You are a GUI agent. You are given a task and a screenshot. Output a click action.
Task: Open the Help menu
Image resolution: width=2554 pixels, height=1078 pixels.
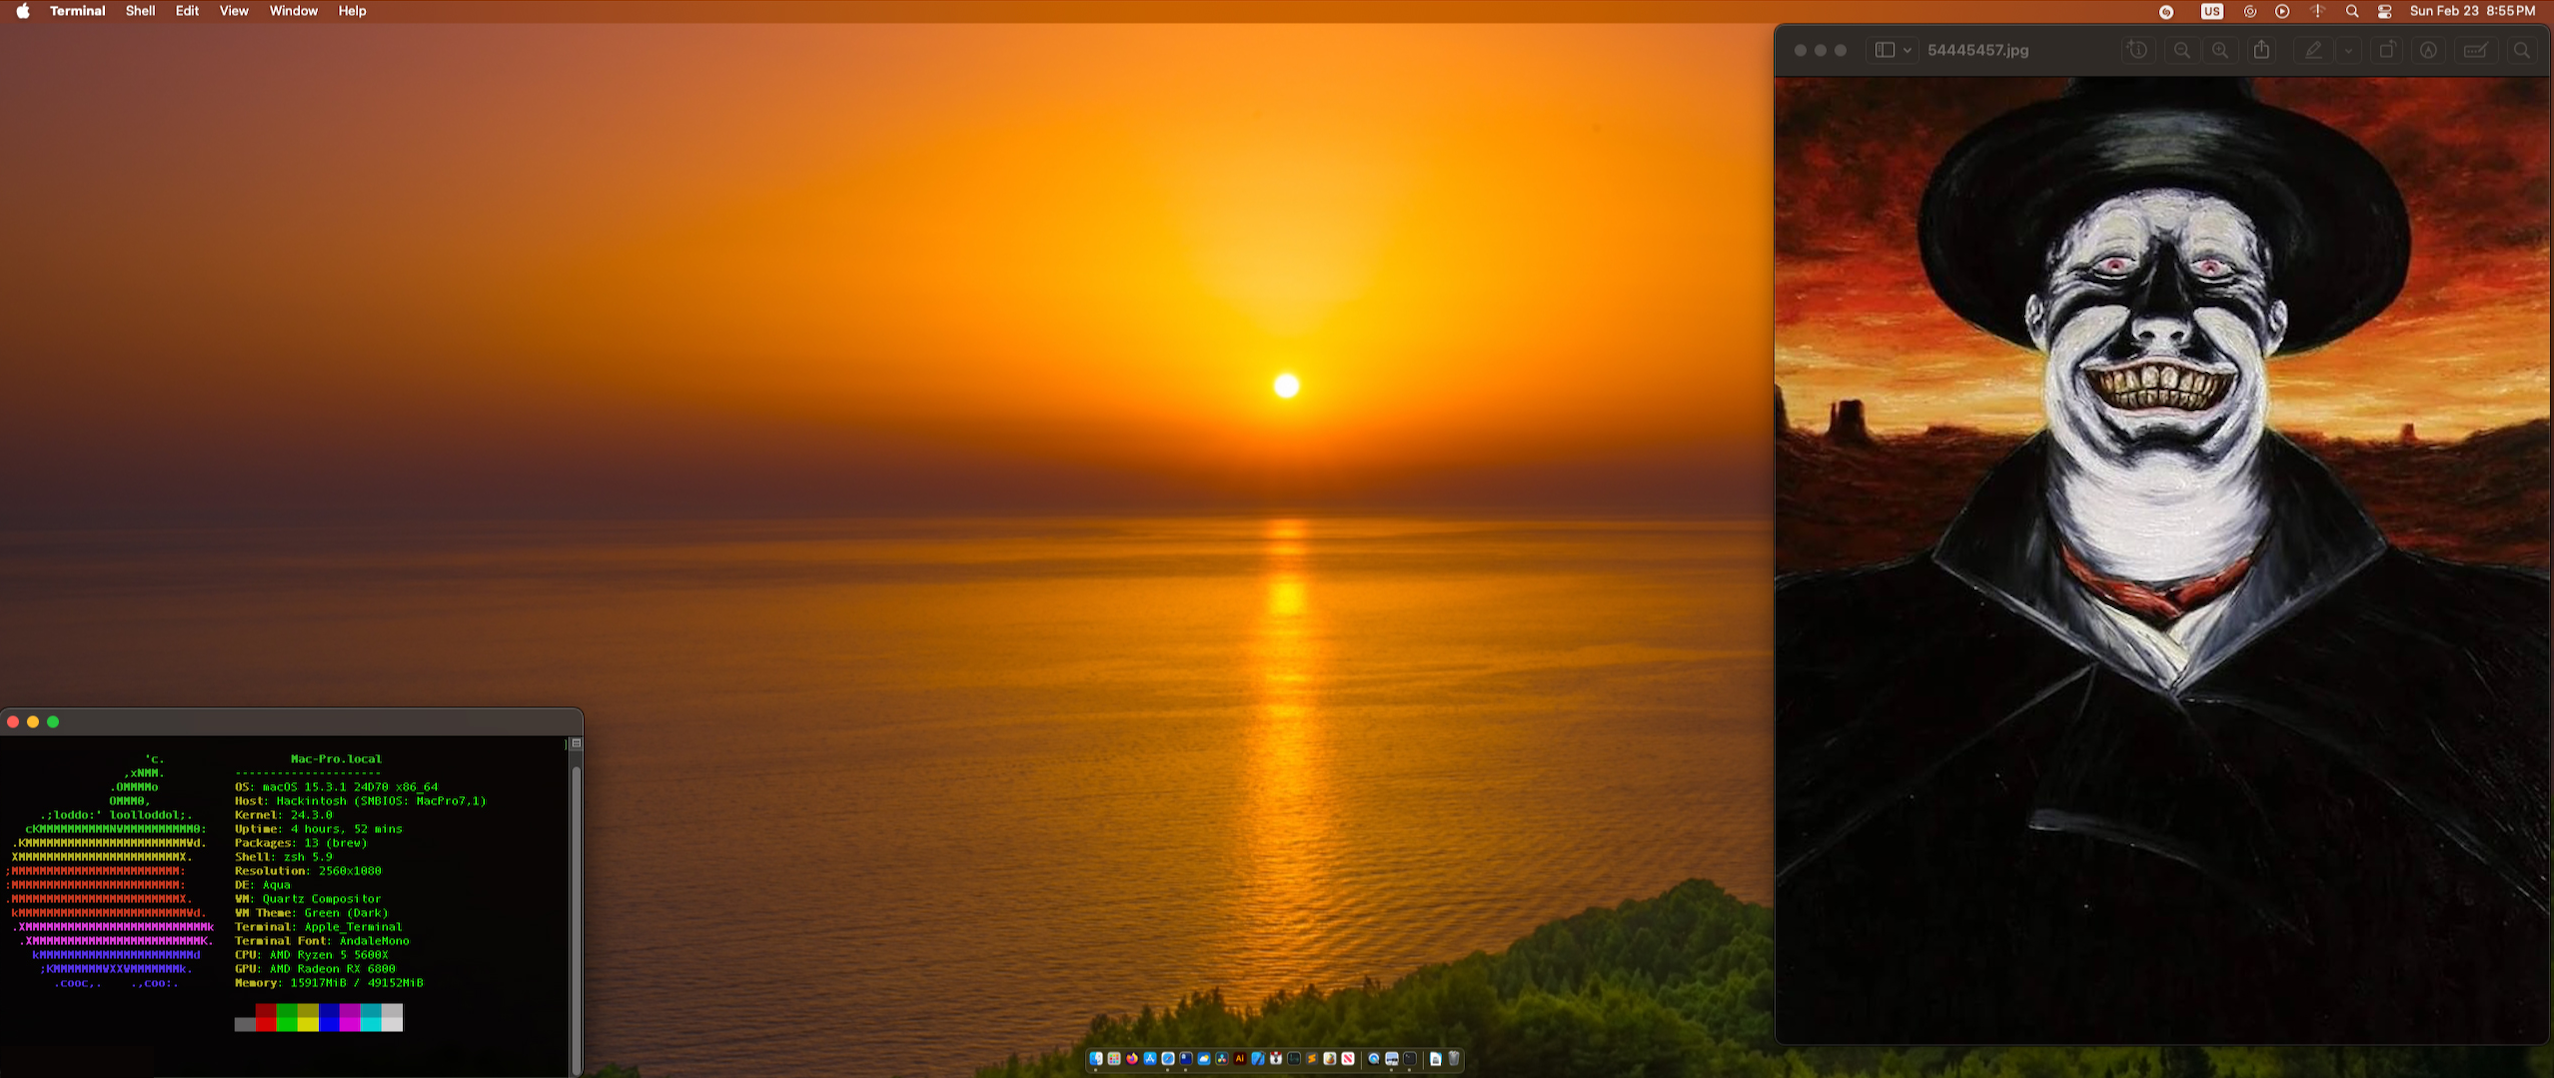pos(352,11)
